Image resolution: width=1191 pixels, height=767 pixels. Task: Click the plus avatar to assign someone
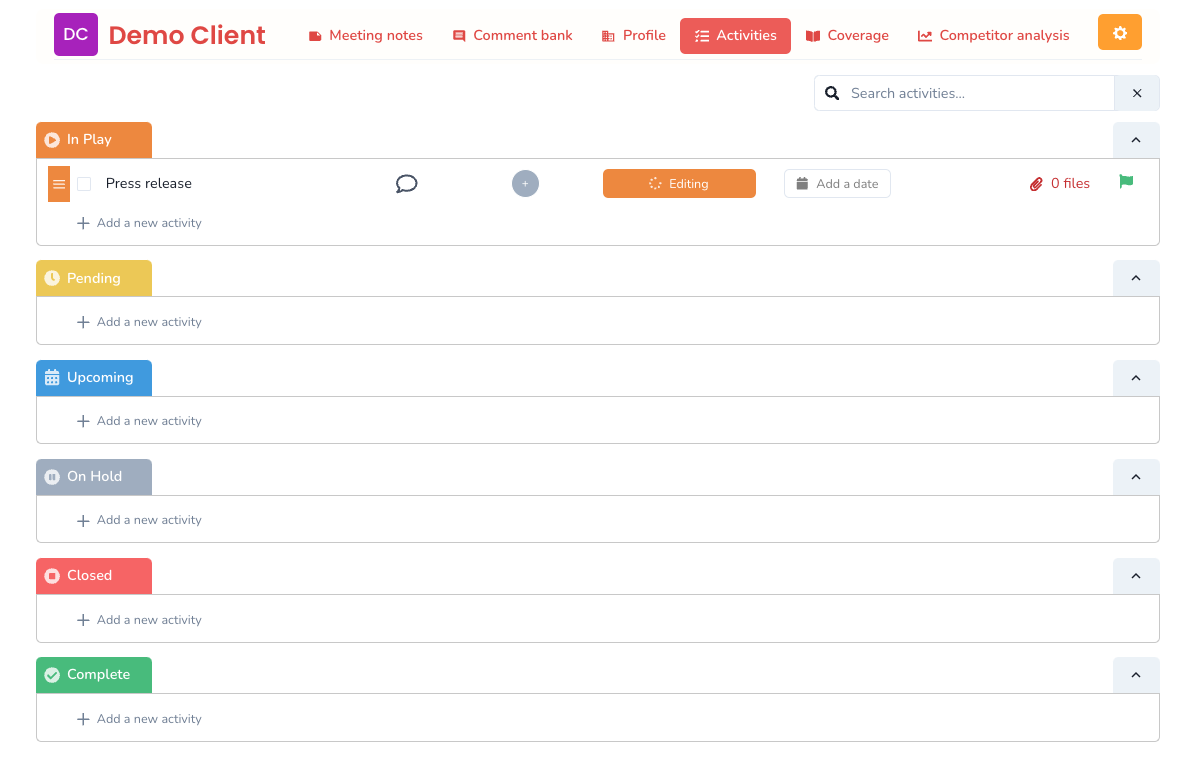click(525, 183)
